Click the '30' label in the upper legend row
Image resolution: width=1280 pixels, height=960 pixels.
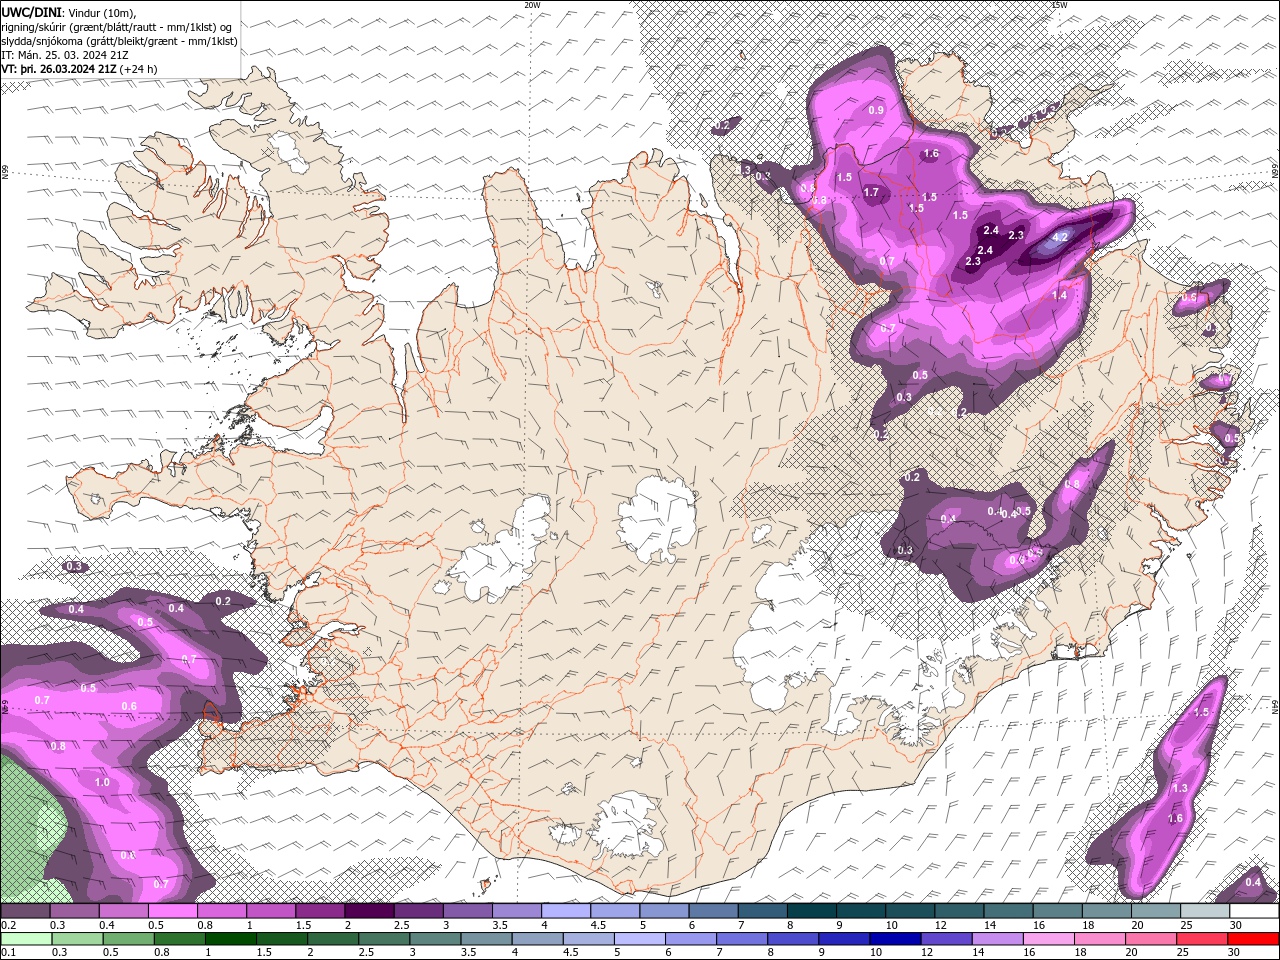(x=1236, y=925)
